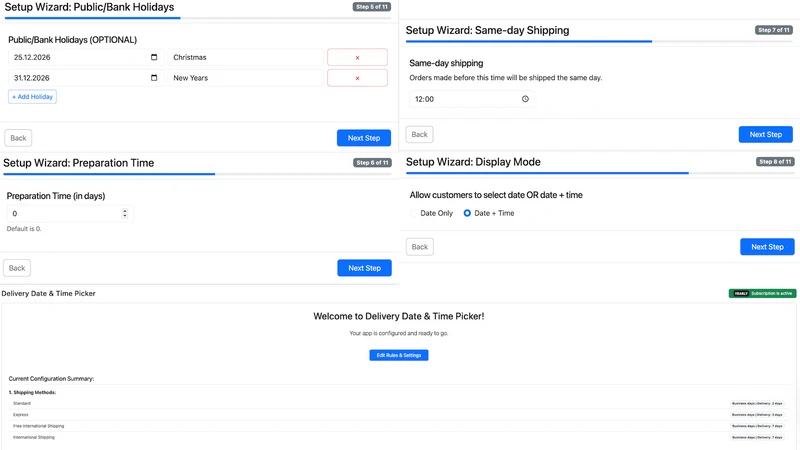The height and width of the screenshot is (450, 800).
Task: Click the Edit Rules & Settings button
Action: pos(399,355)
